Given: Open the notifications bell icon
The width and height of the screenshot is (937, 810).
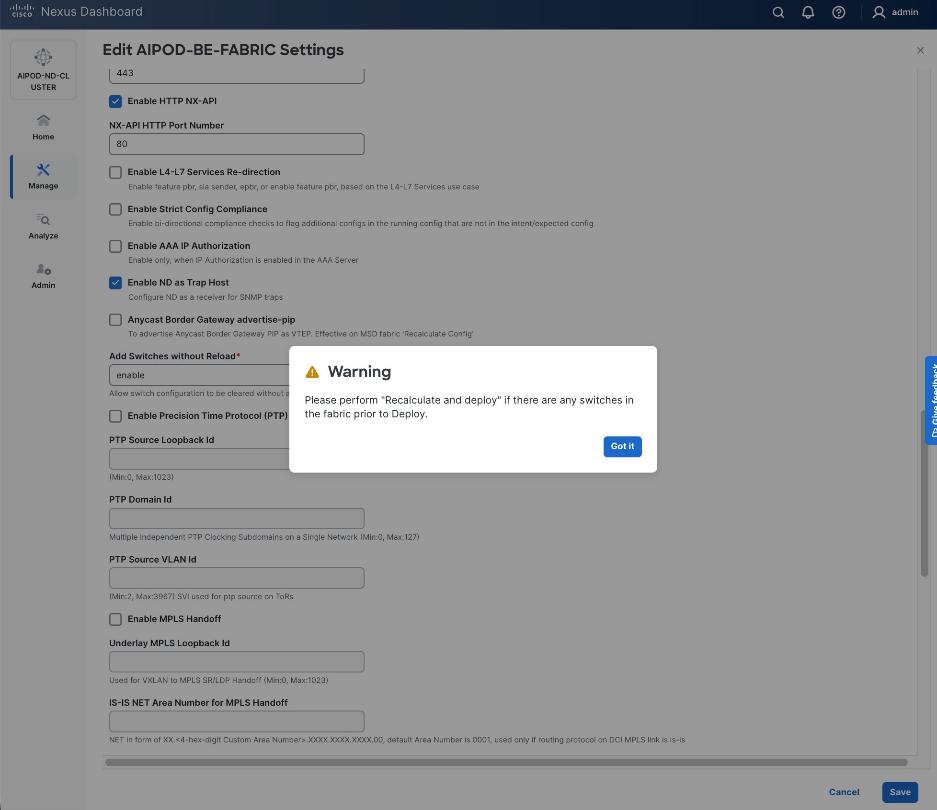Looking at the screenshot, I should [x=808, y=12].
